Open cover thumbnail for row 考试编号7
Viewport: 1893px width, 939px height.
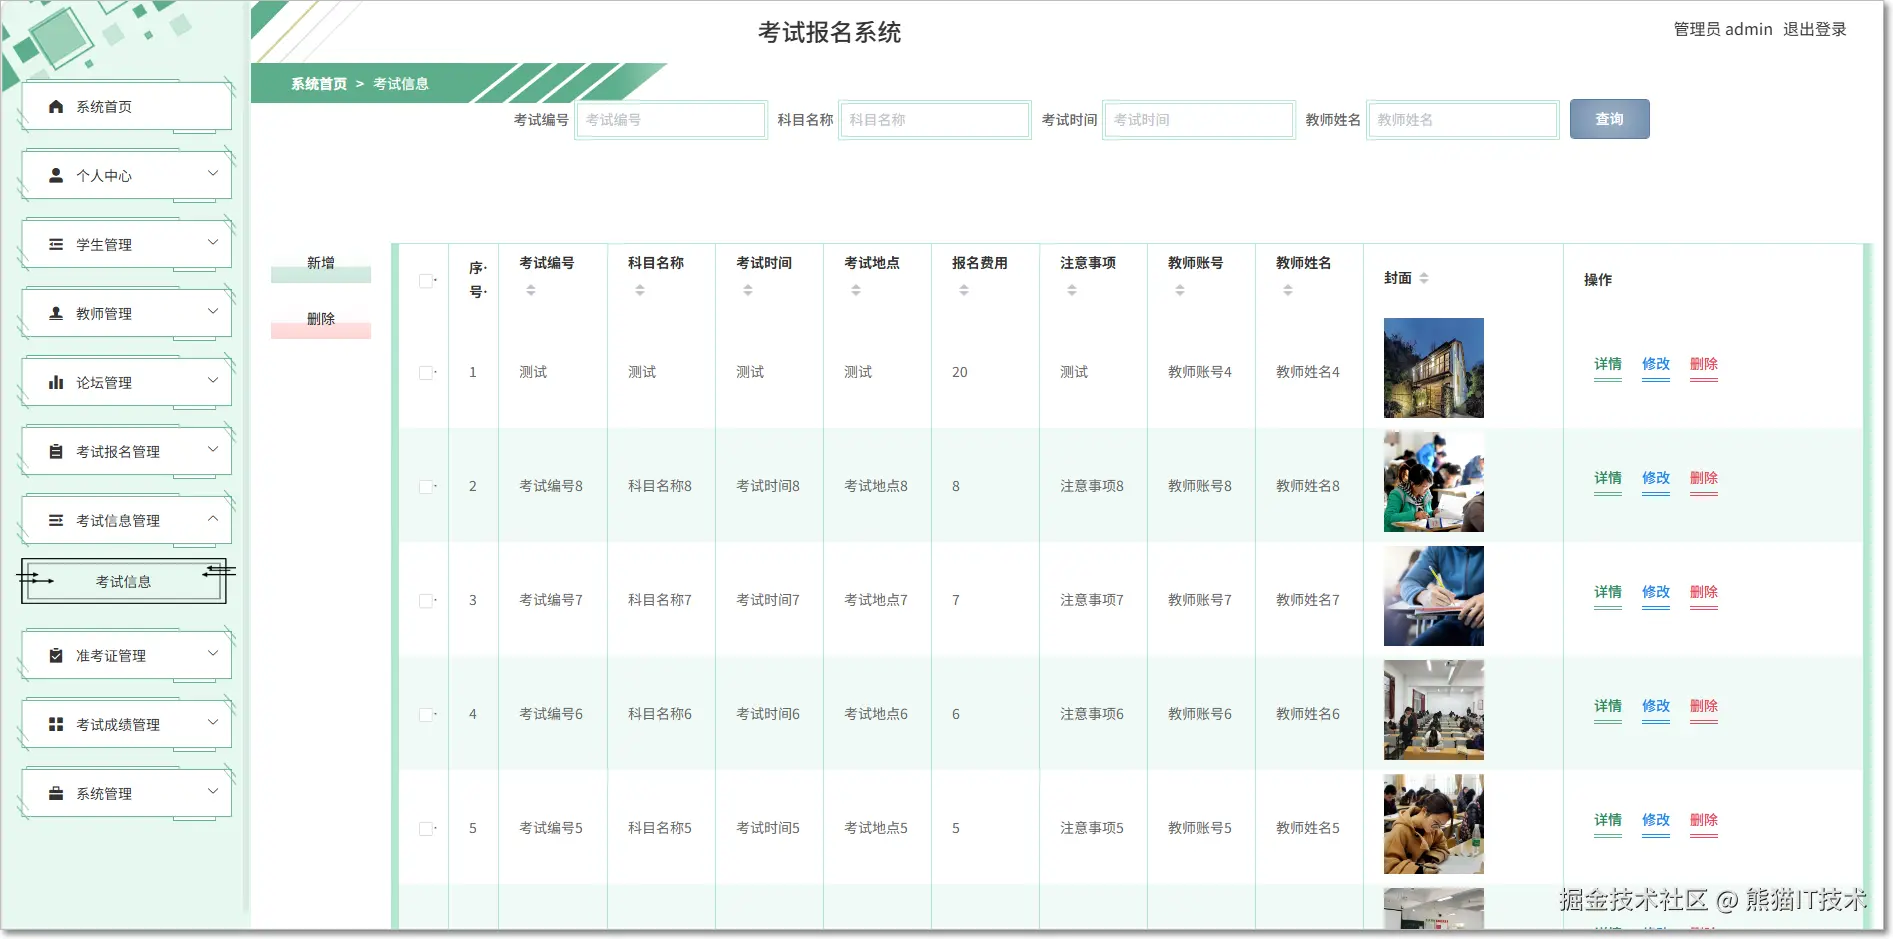(1434, 596)
